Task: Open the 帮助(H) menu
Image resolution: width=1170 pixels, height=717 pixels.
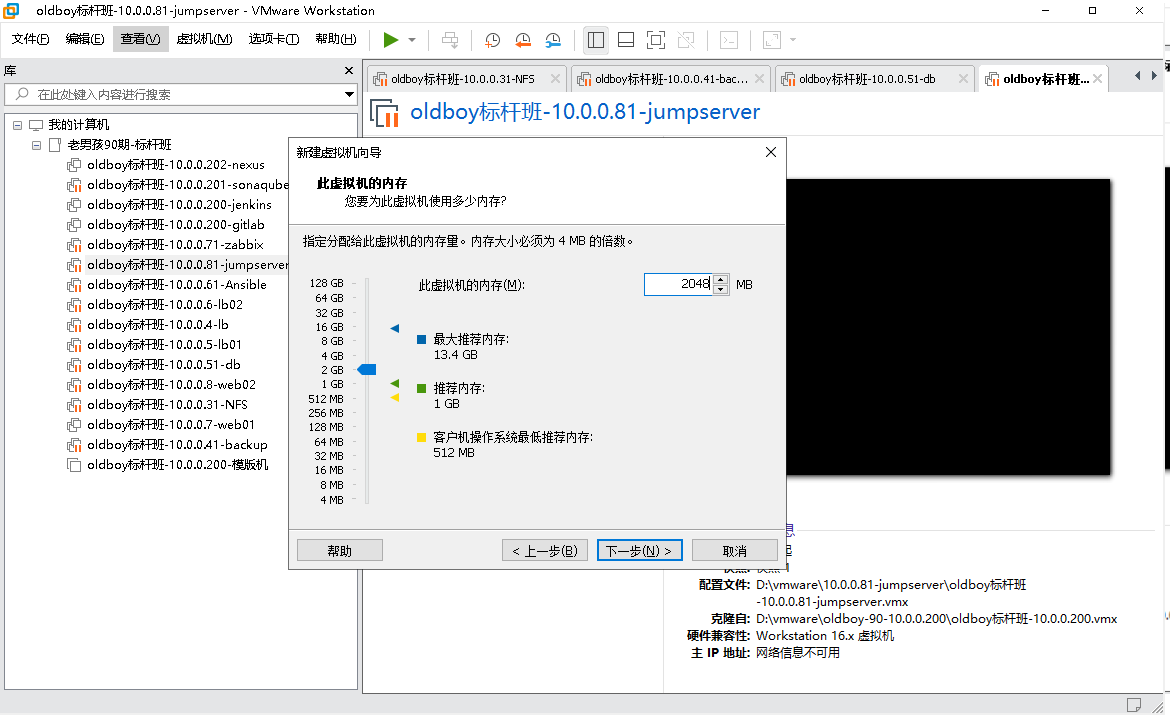Action: tap(336, 39)
